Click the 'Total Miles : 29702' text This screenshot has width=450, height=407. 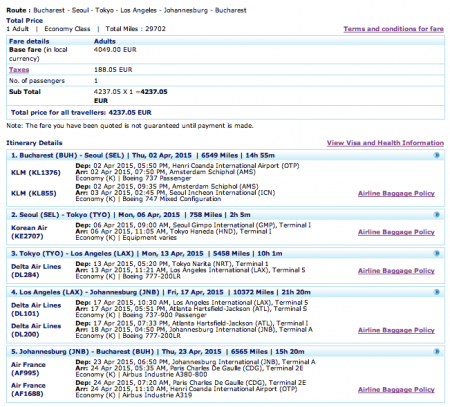tap(135, 29)
